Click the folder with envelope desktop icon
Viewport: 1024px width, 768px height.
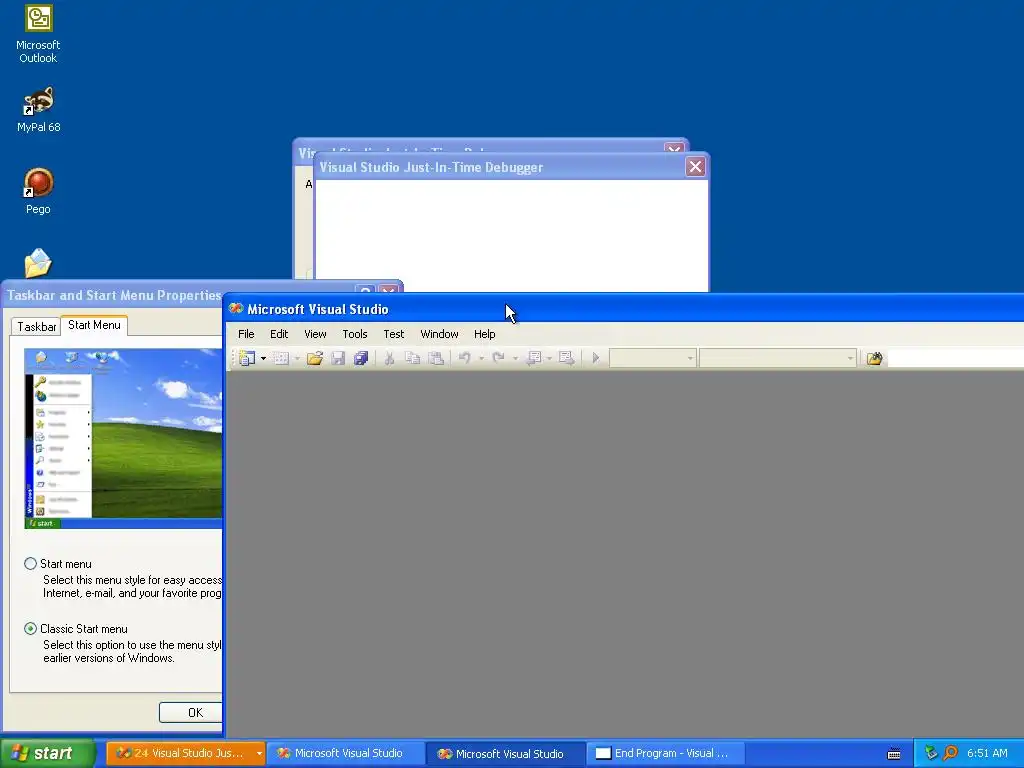point(38,263)
